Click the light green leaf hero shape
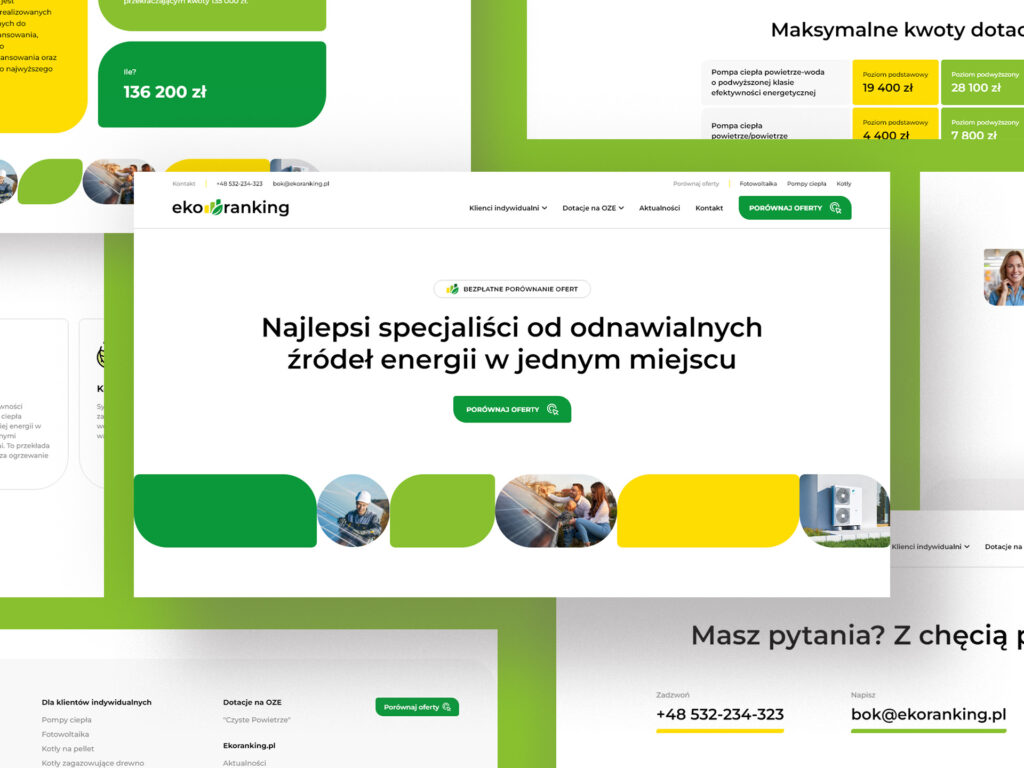 pyautogui.click(x=442, y=511)
